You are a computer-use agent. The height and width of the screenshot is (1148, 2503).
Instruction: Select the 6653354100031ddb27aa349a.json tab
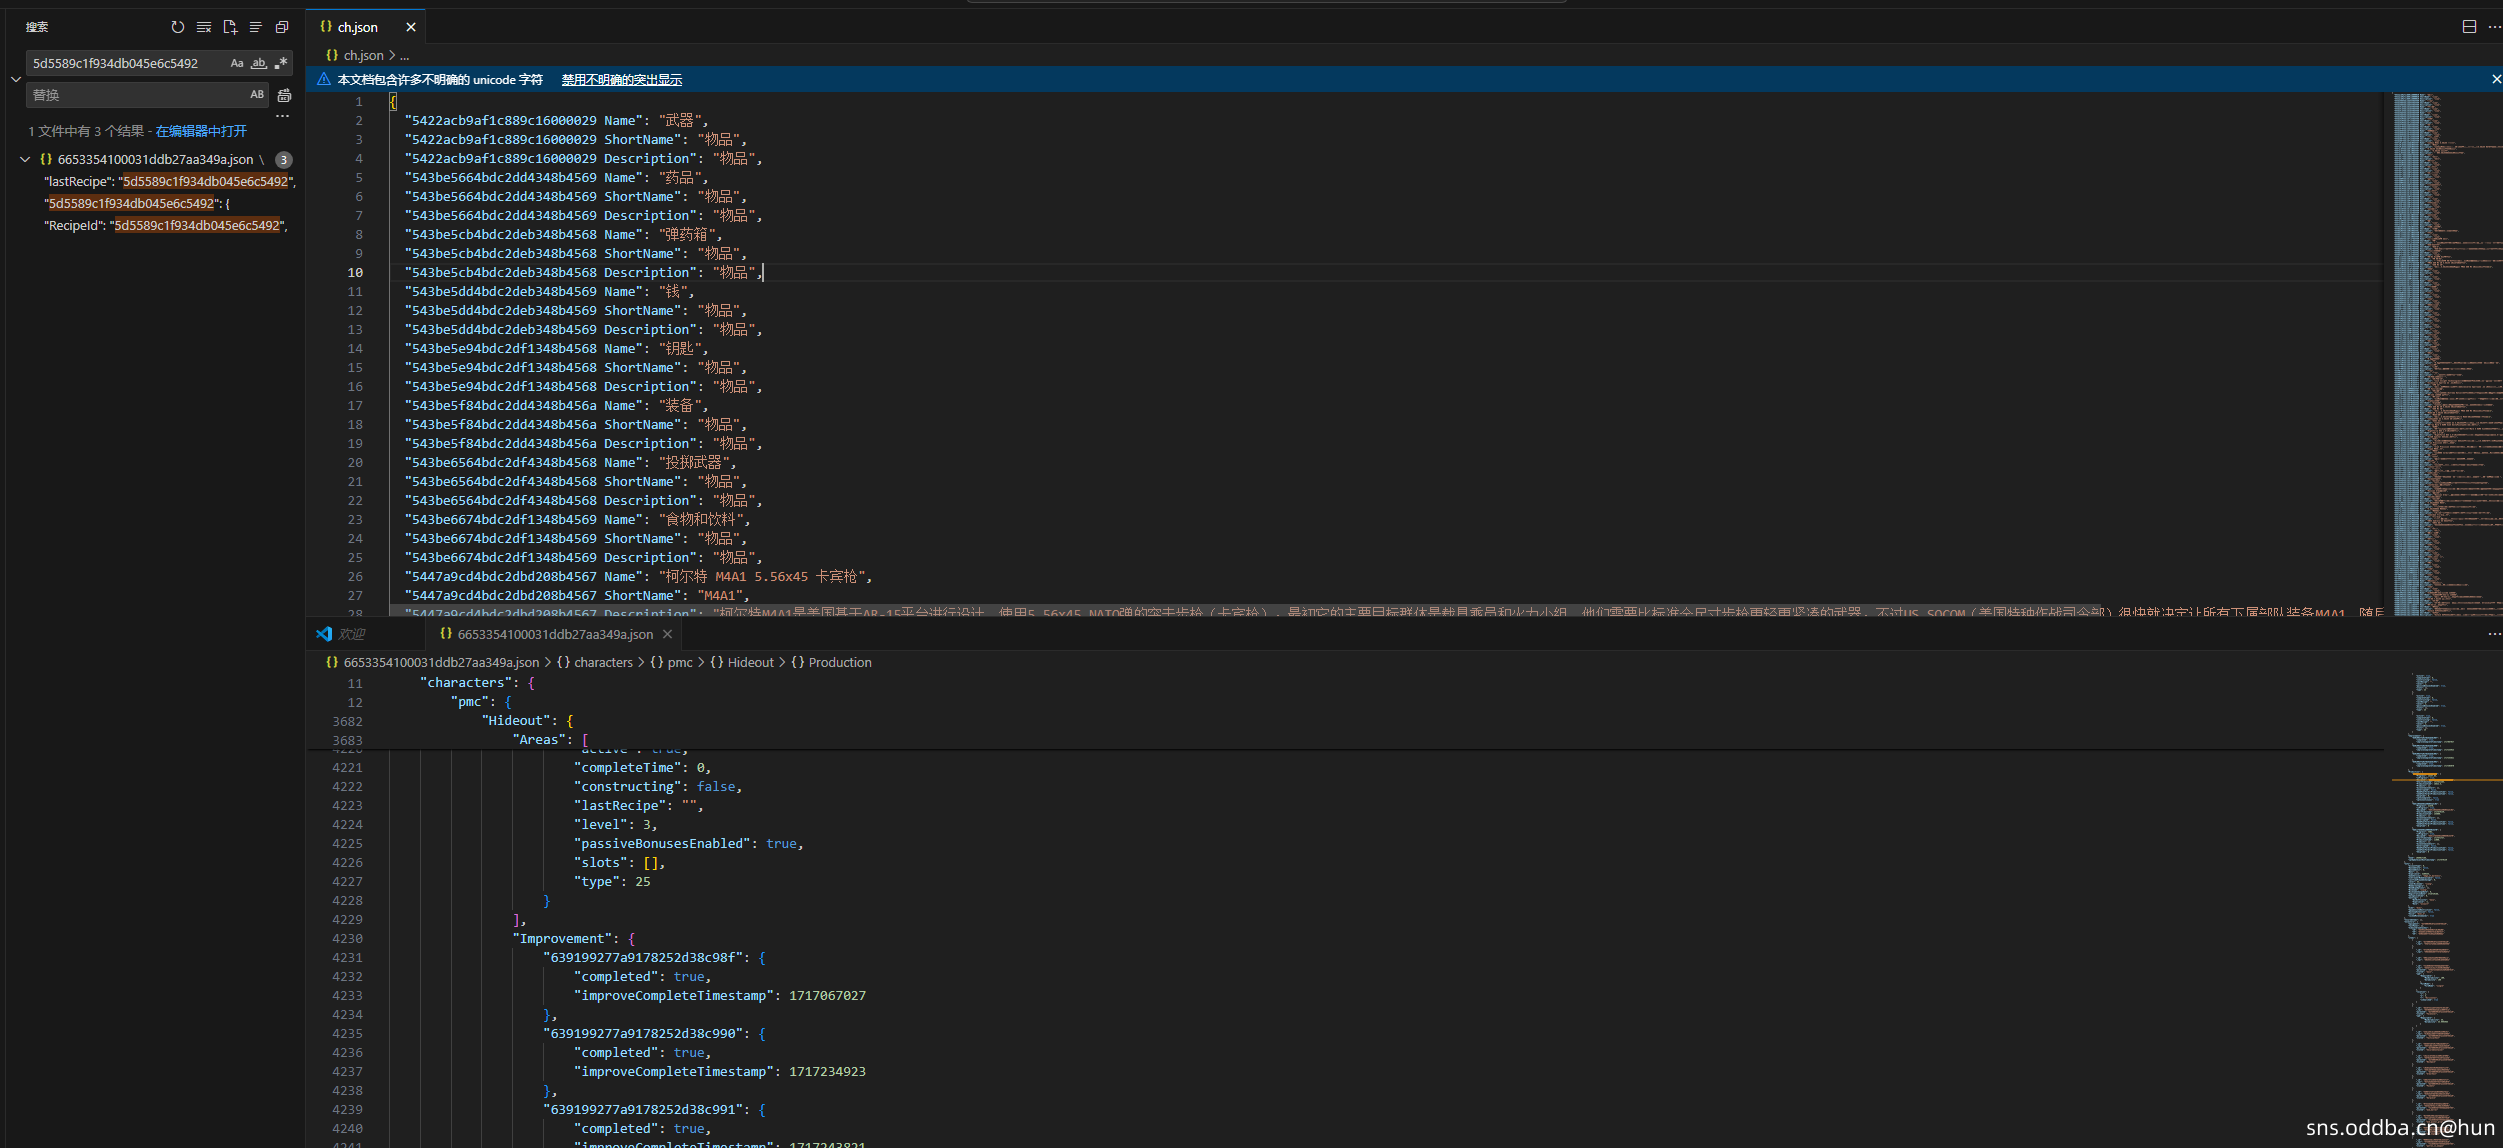(x=554, y=634)
